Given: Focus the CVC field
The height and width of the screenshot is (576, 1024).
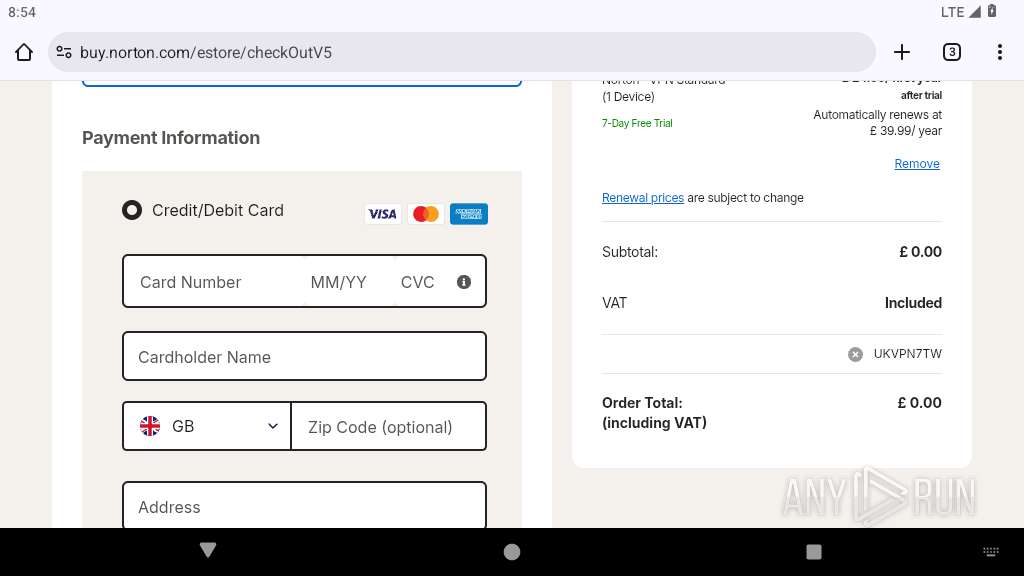Looking at the screenshot, I should pyautogui.click(x=417, y=282).
